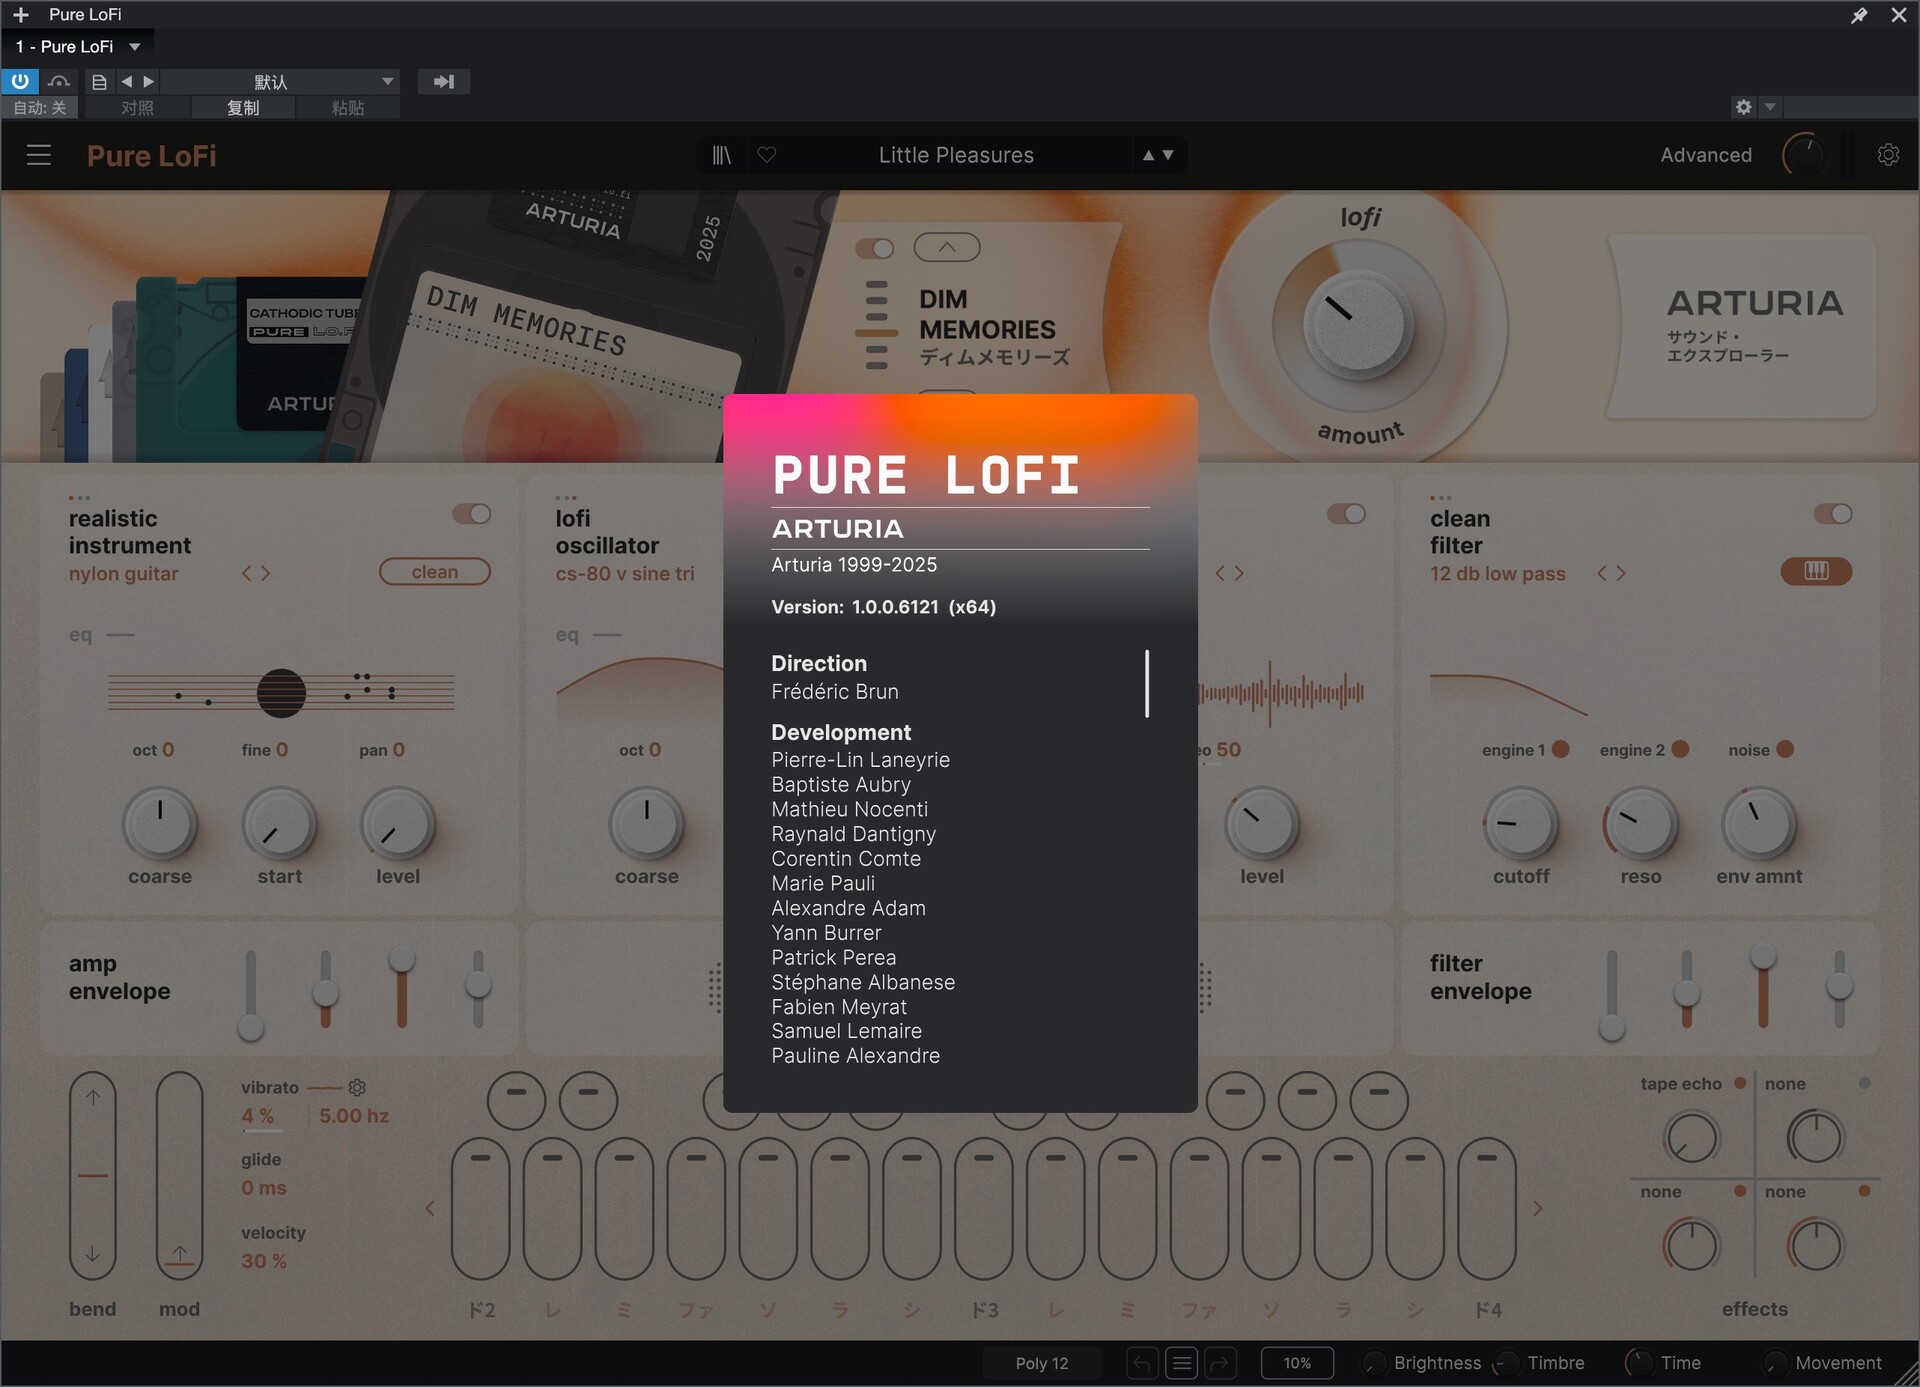
Task: Click the cutoff knob
Action: pos(1520,824)
